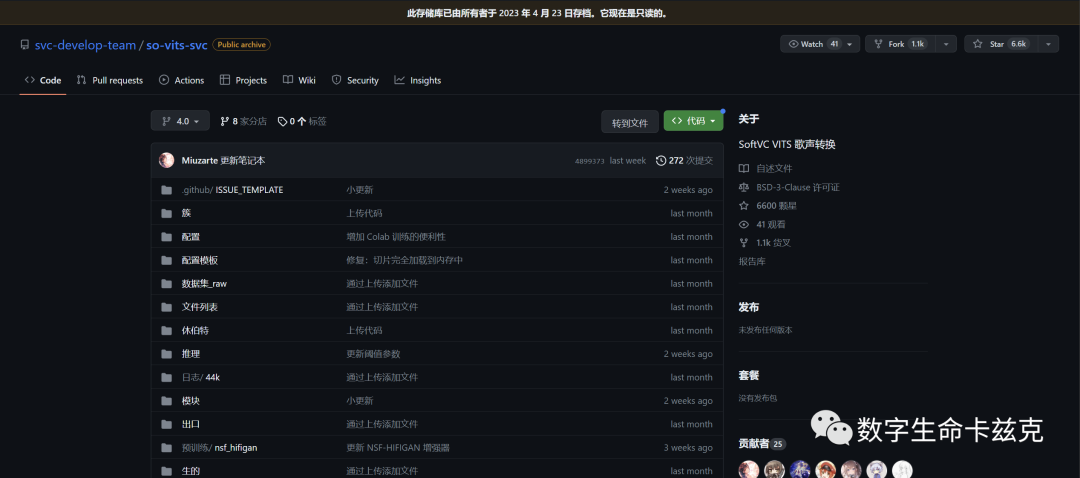Switch to the Code tab
This screenshot has height=478, width=1080.
coord(43,81)
